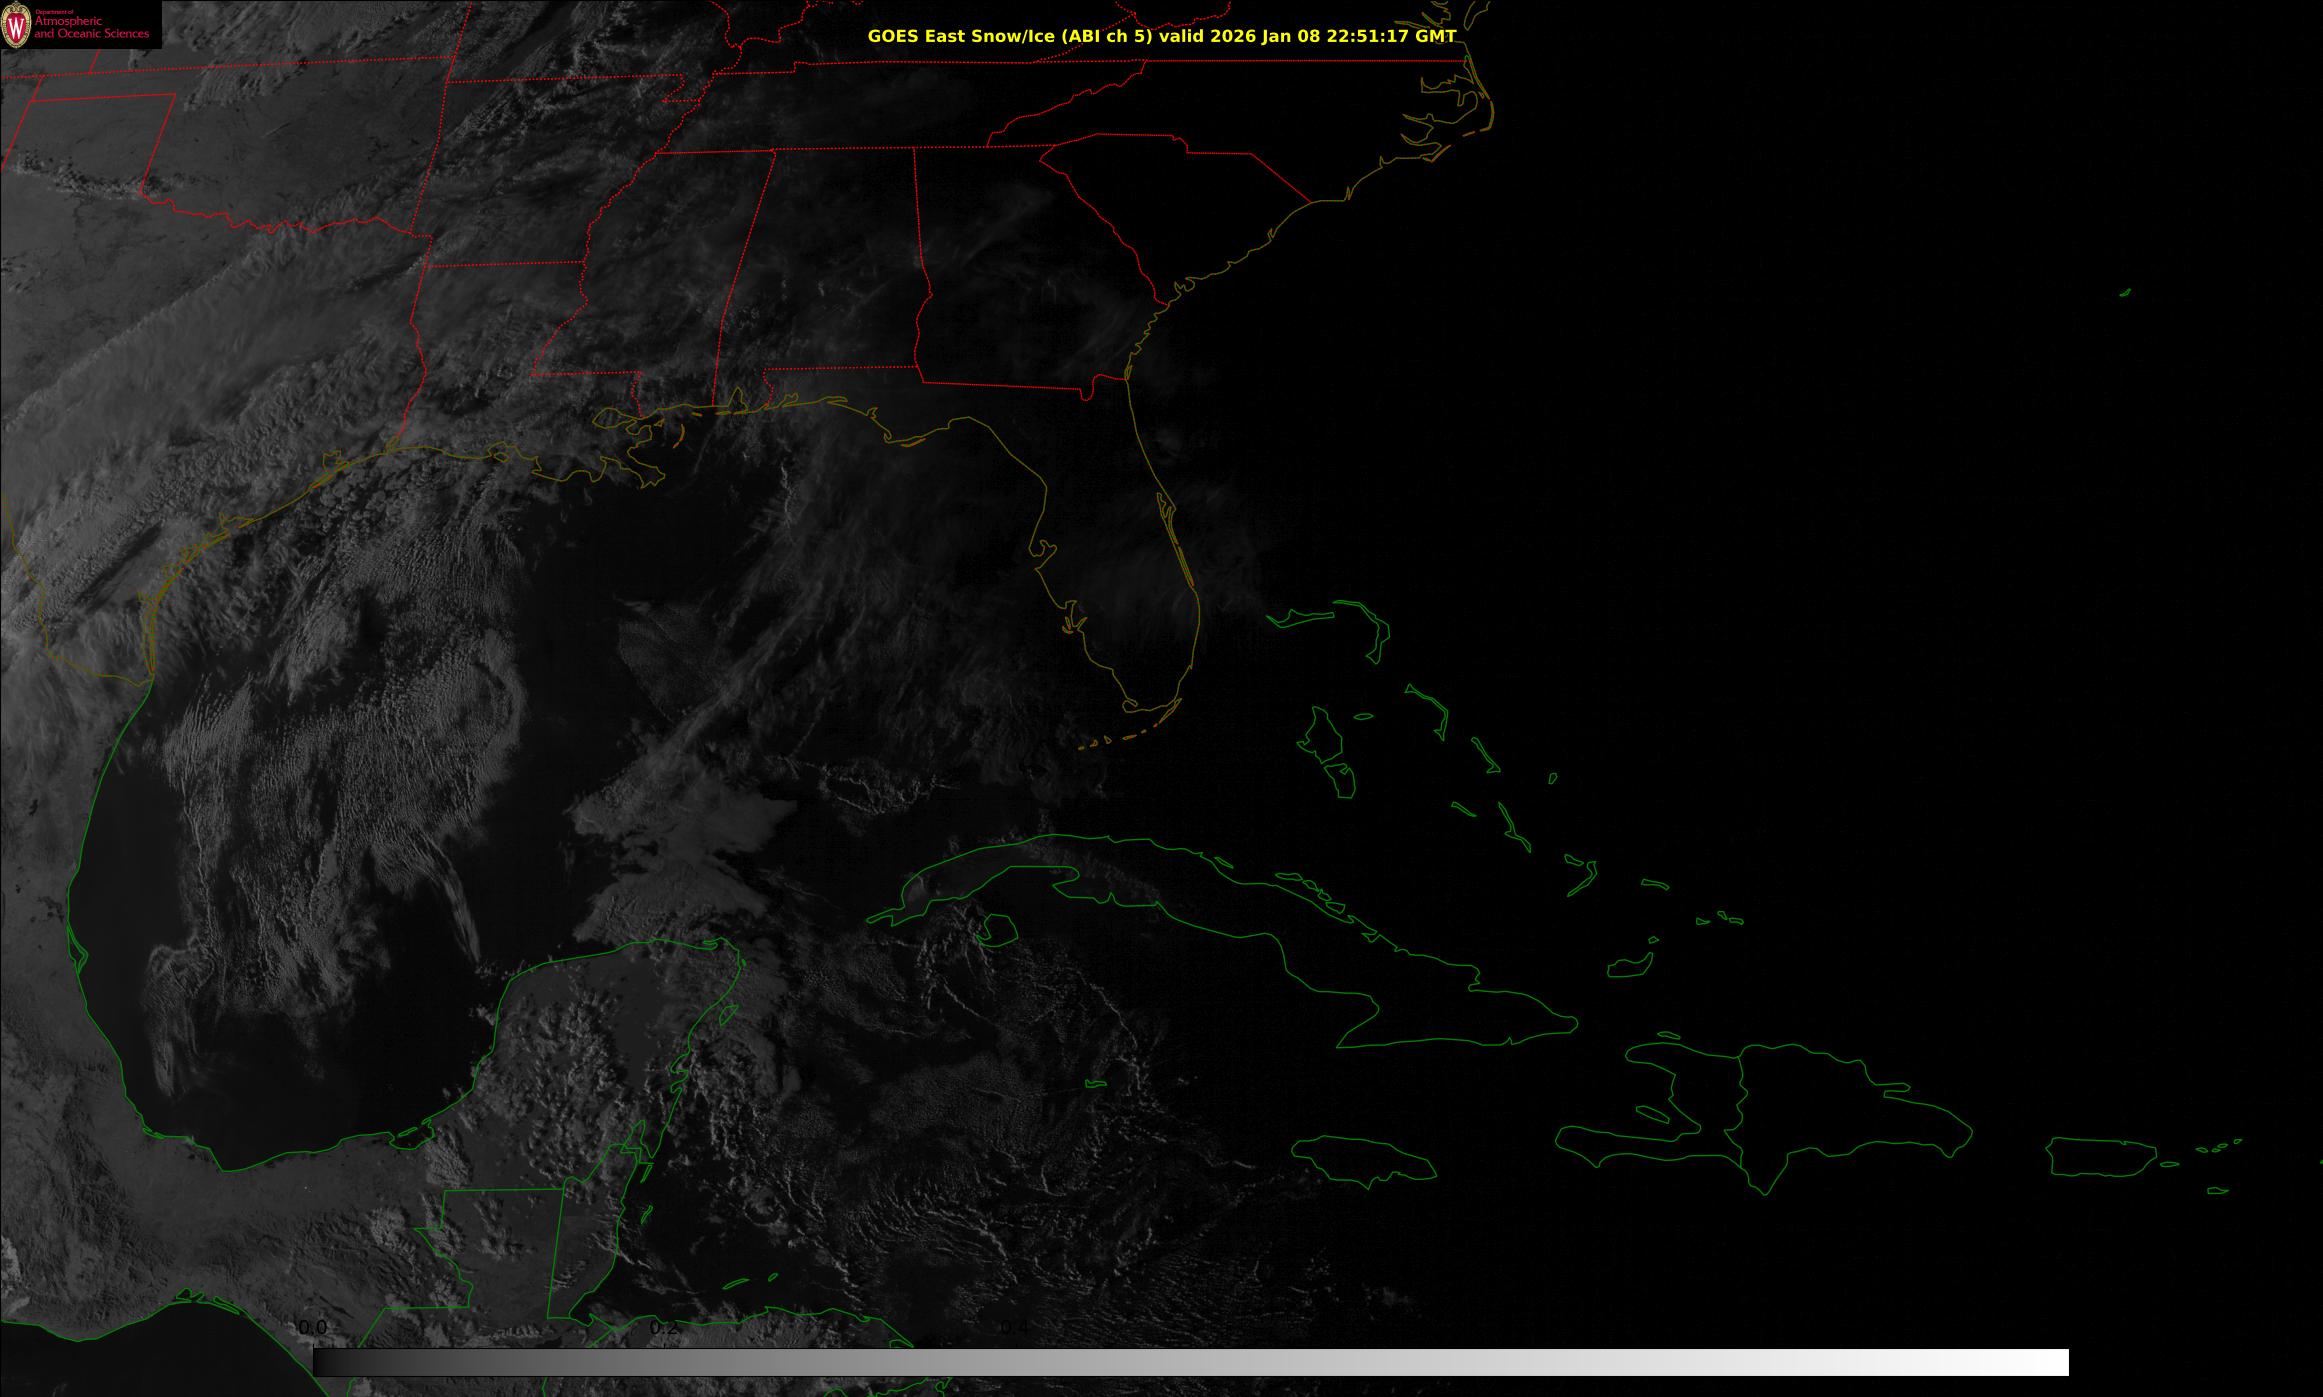The width and height of the screenshot is (2323, 1397).
Task: Click the 0.0 colorbar label
Action: [313, 1327]
